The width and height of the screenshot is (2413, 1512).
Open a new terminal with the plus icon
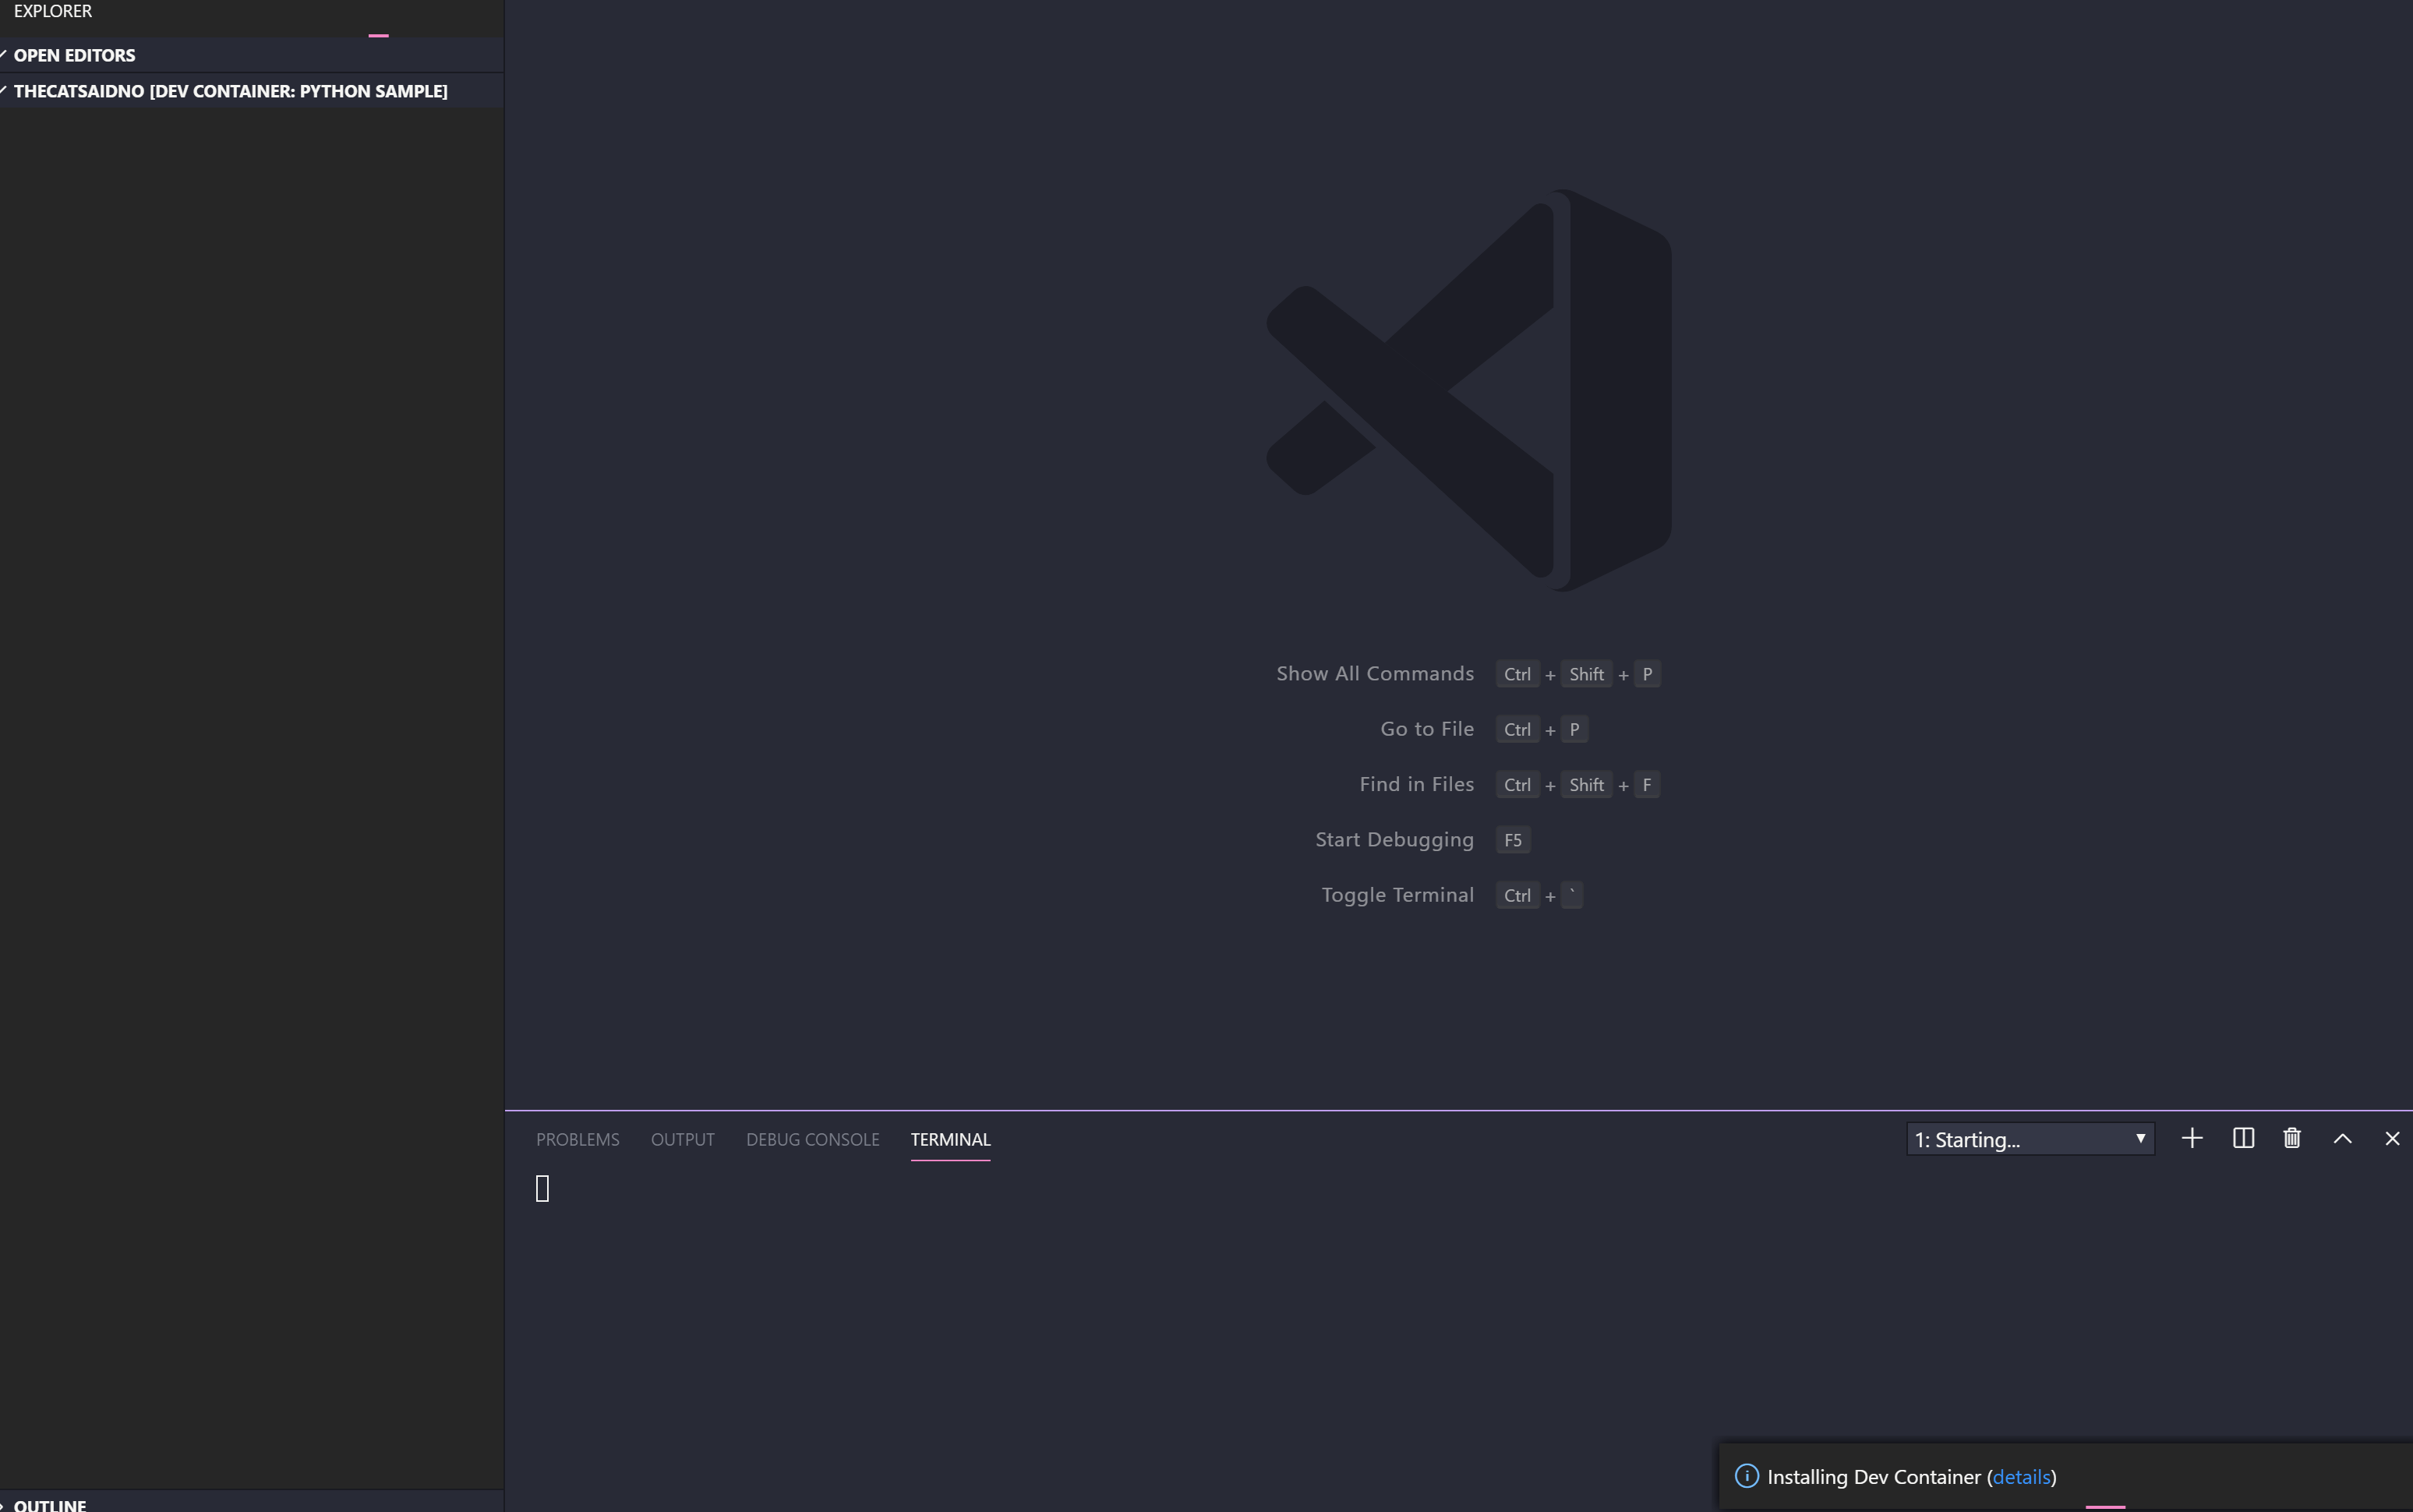(2191, 1138)
